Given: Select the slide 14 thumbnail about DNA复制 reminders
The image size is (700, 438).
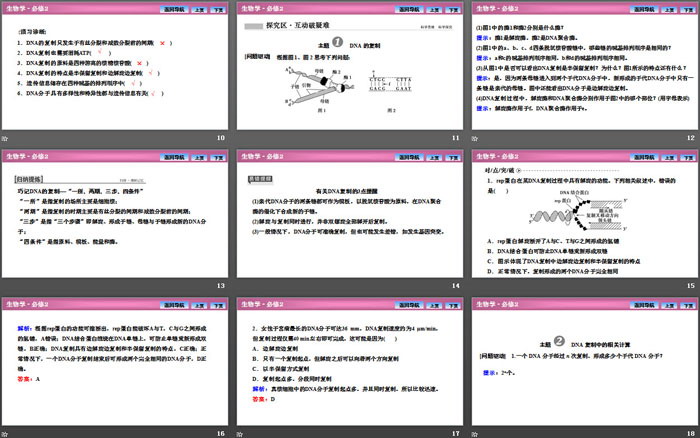Looking at the screenshot, I should [x=350, y=213].
